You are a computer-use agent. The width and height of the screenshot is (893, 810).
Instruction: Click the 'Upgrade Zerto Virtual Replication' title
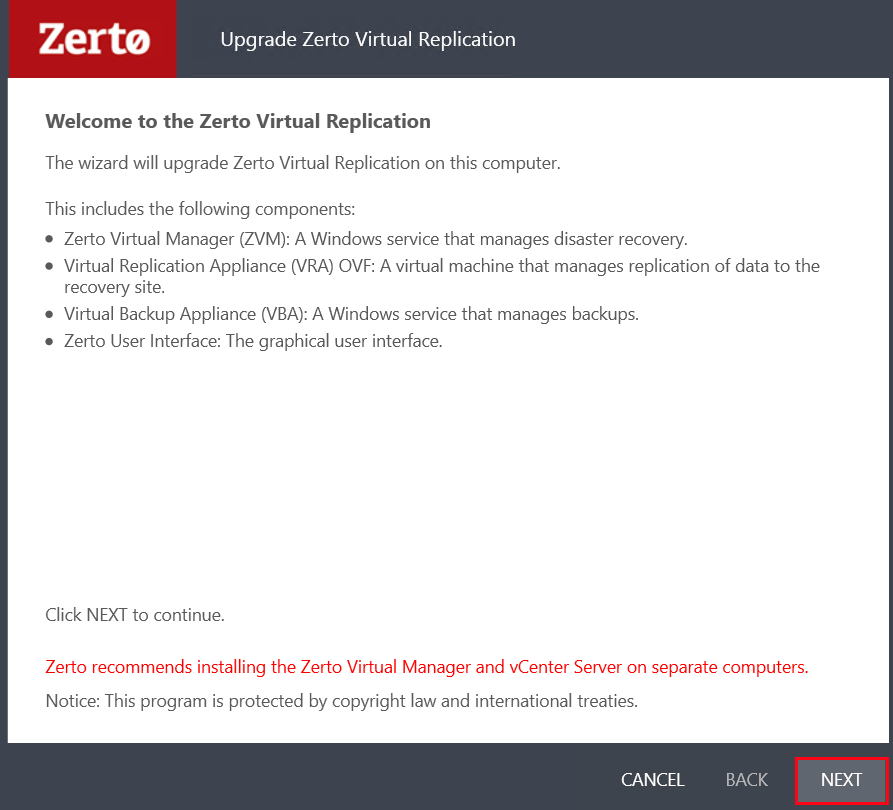[x=368, y=39]
